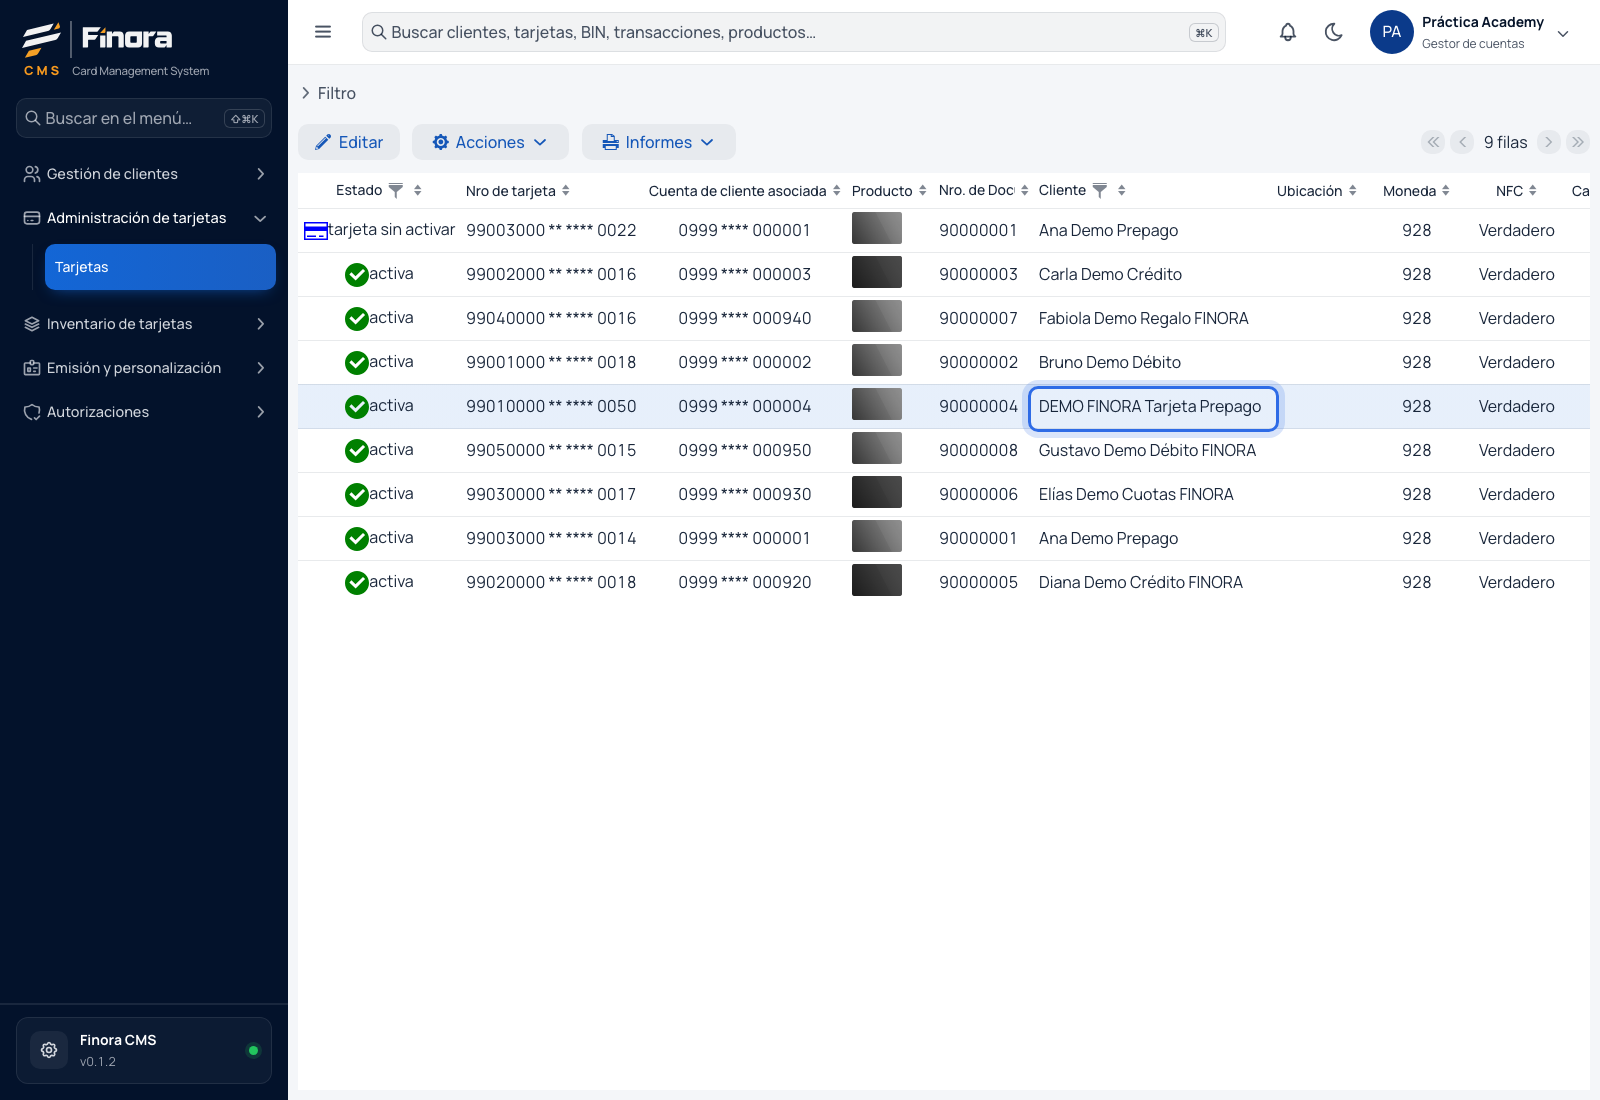Image resolution: width=1600 pixels, height=1100 pixels.
Task: Focus the 'Buscar en el menú' field
Action: 144,118
